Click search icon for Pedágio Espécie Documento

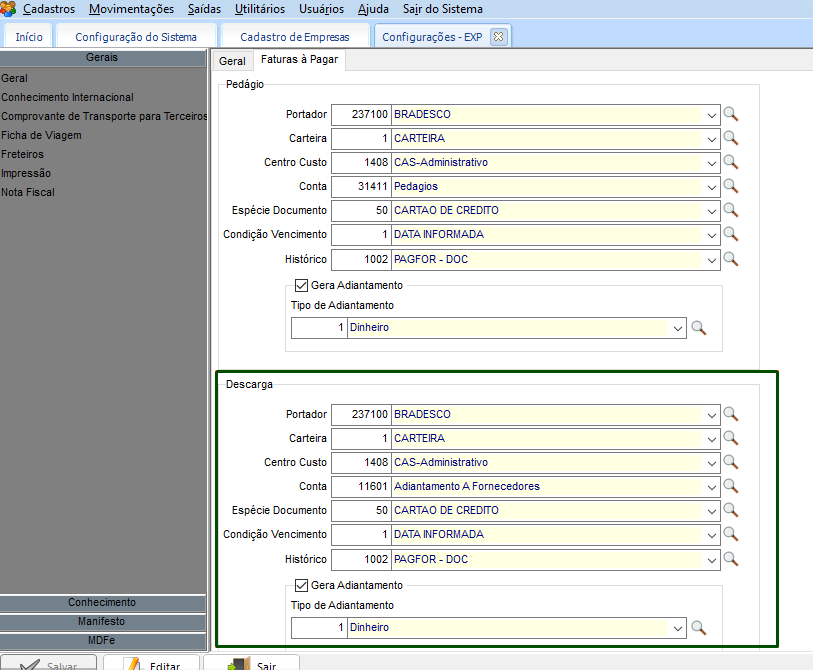click(x=731, y=210)
